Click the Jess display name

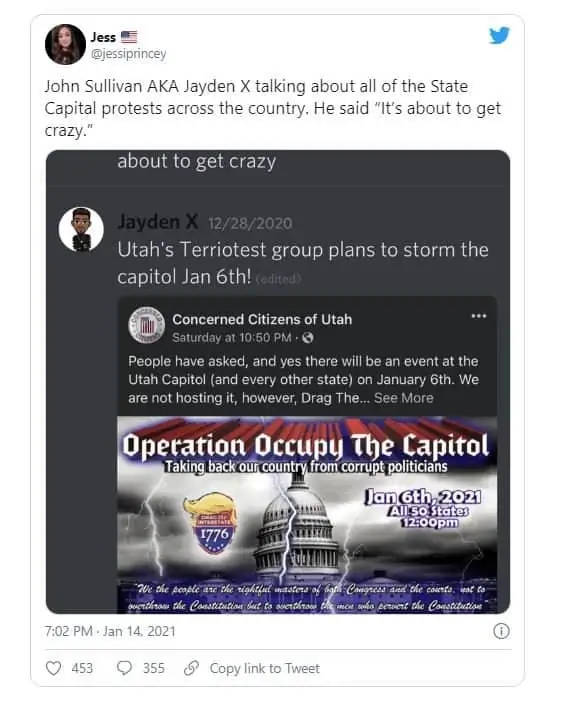[x=103, y=37]
